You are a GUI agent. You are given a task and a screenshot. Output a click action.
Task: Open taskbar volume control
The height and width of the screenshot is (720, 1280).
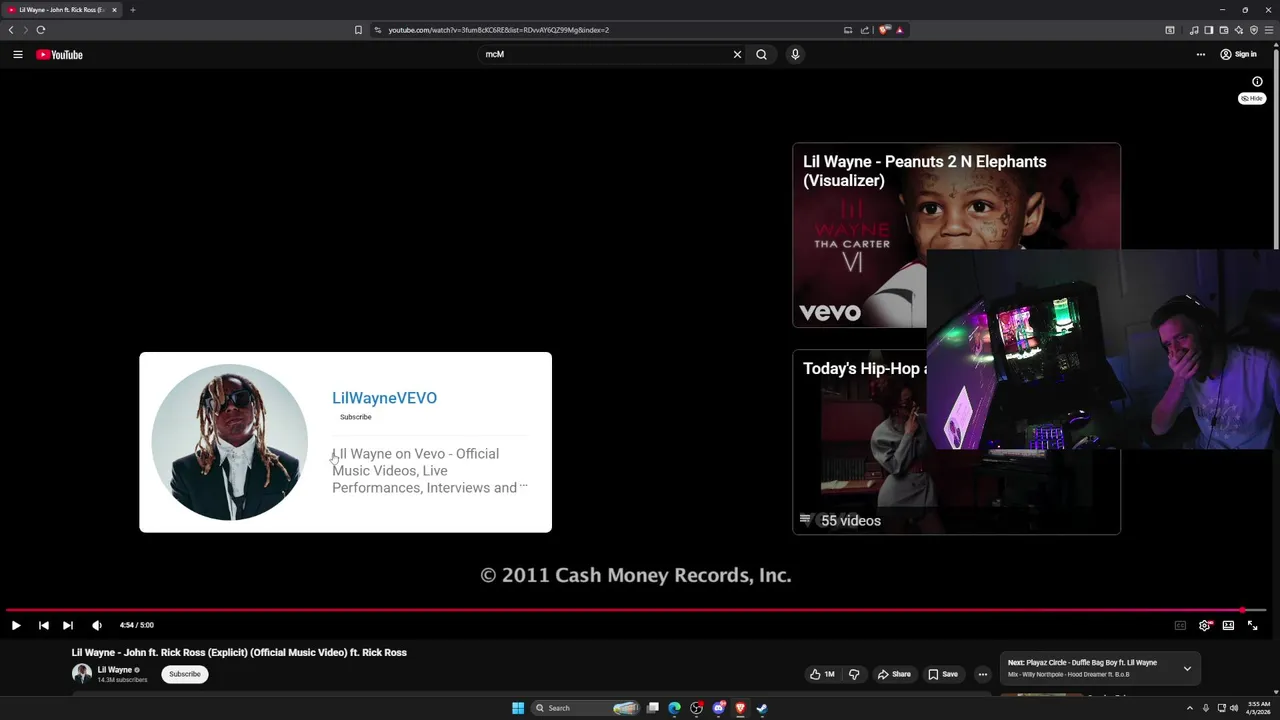[1233, 708]
